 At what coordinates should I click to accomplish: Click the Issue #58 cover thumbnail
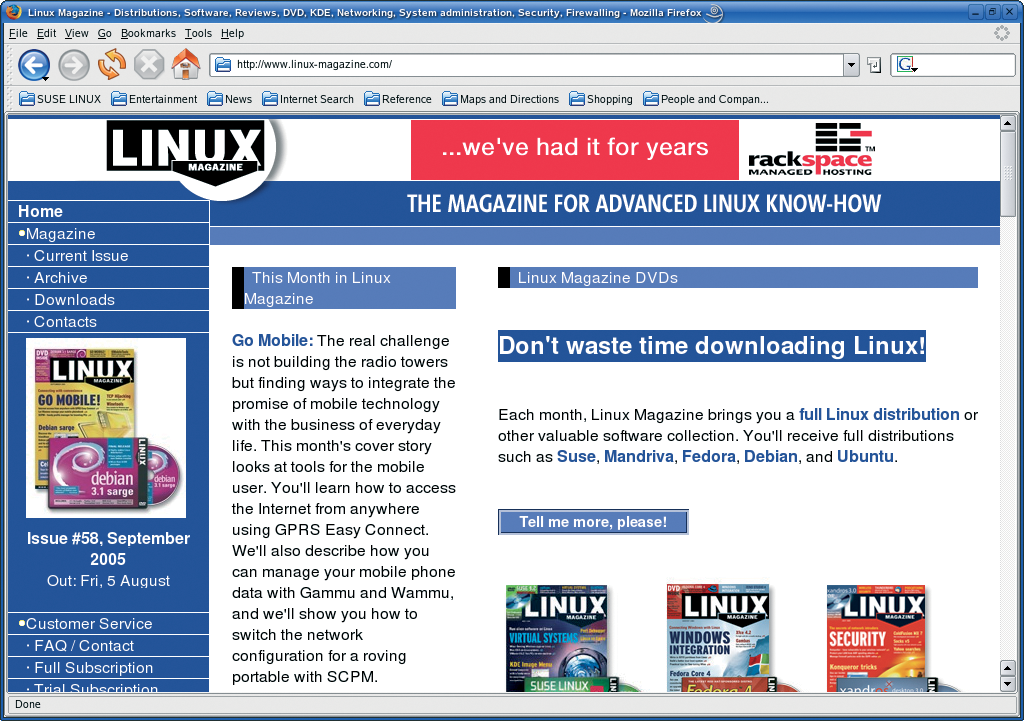[x=106, y=428]
